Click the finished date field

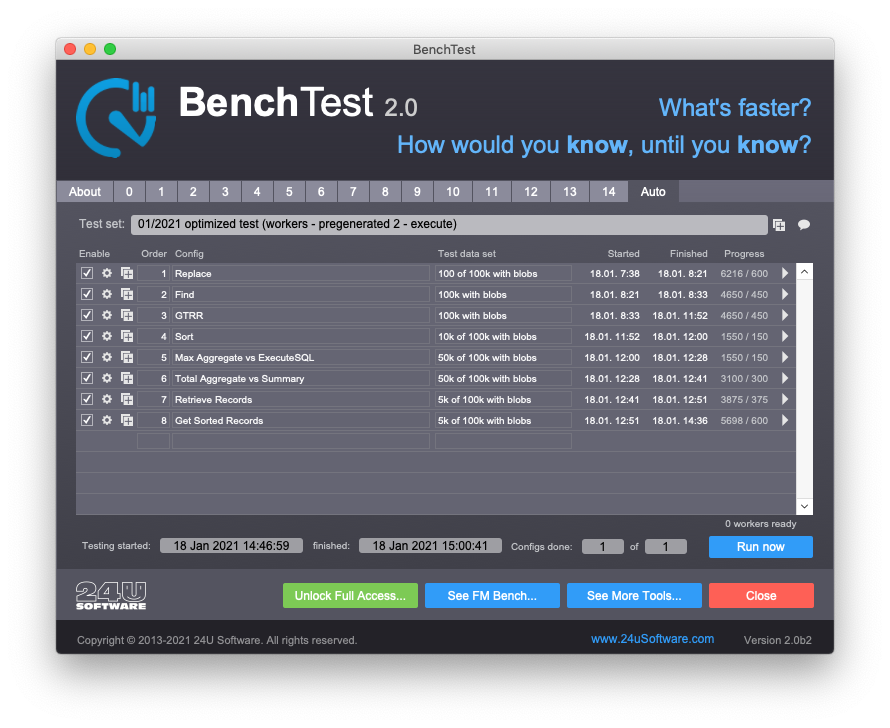click(x=430, y=546)
